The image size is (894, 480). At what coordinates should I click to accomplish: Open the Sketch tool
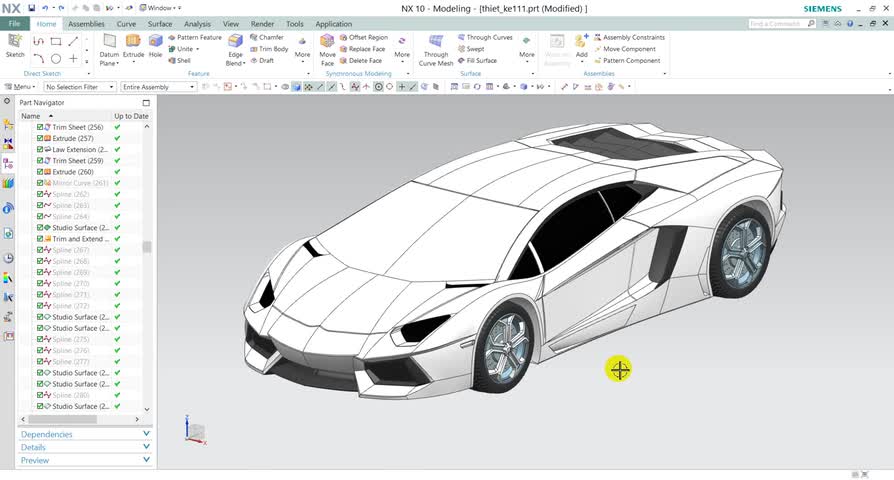tap(15, 46)
